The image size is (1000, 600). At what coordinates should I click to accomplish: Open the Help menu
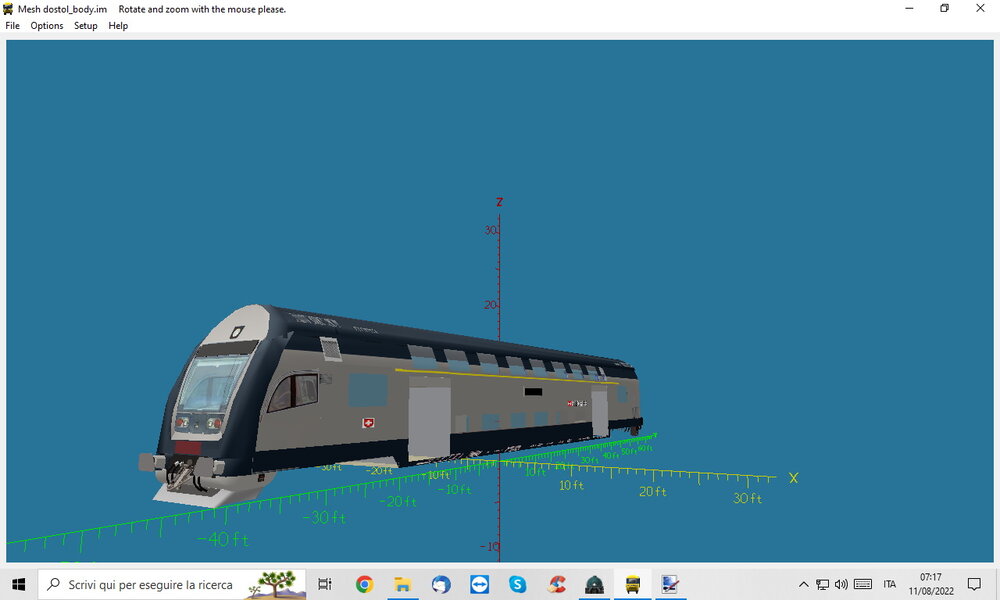click(118, 26)
